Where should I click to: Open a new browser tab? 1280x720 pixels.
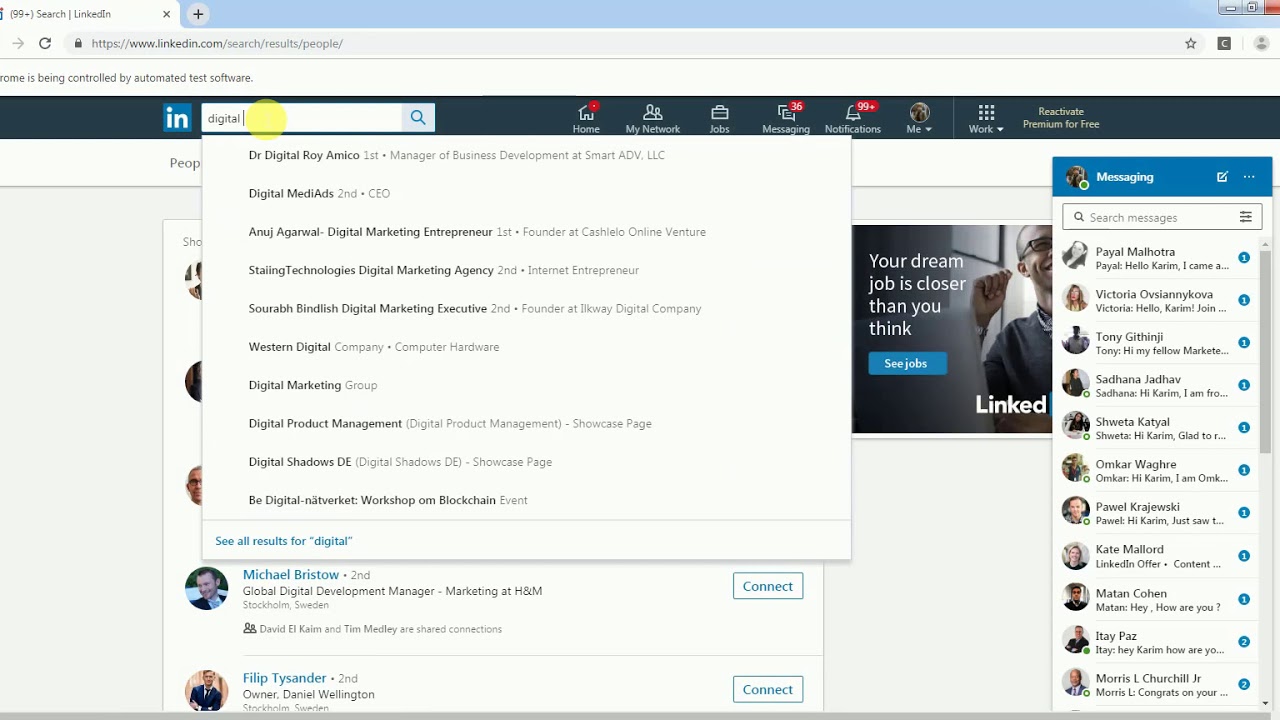198,14
